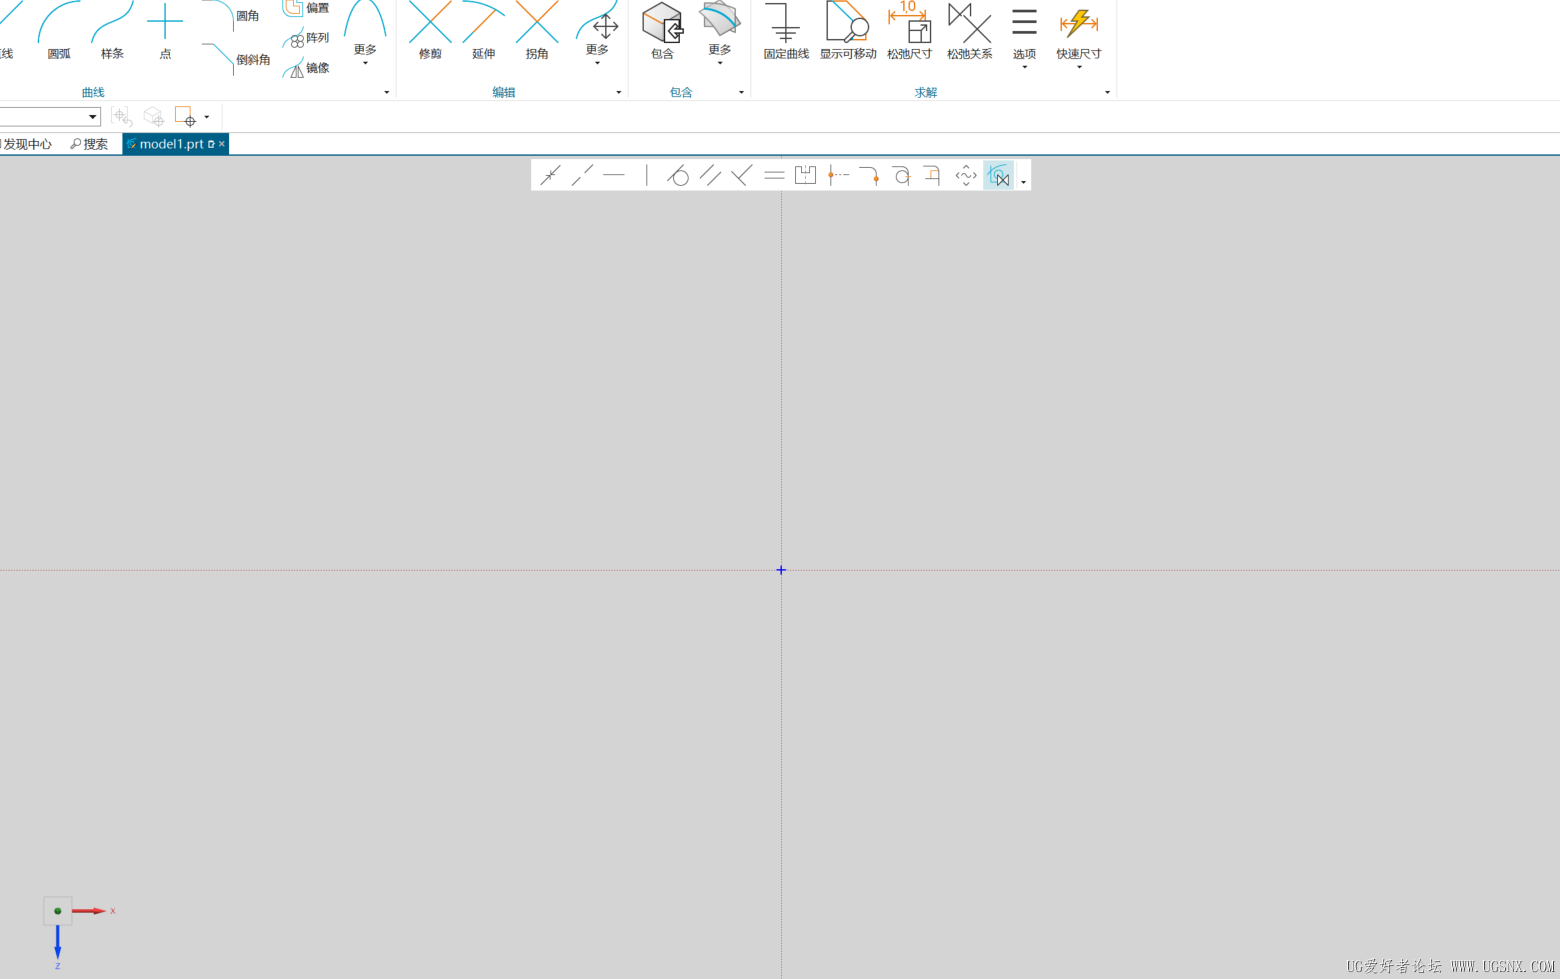
Task: Activate the Chamfer (倒斜角) tool
Action: point(236,58)
